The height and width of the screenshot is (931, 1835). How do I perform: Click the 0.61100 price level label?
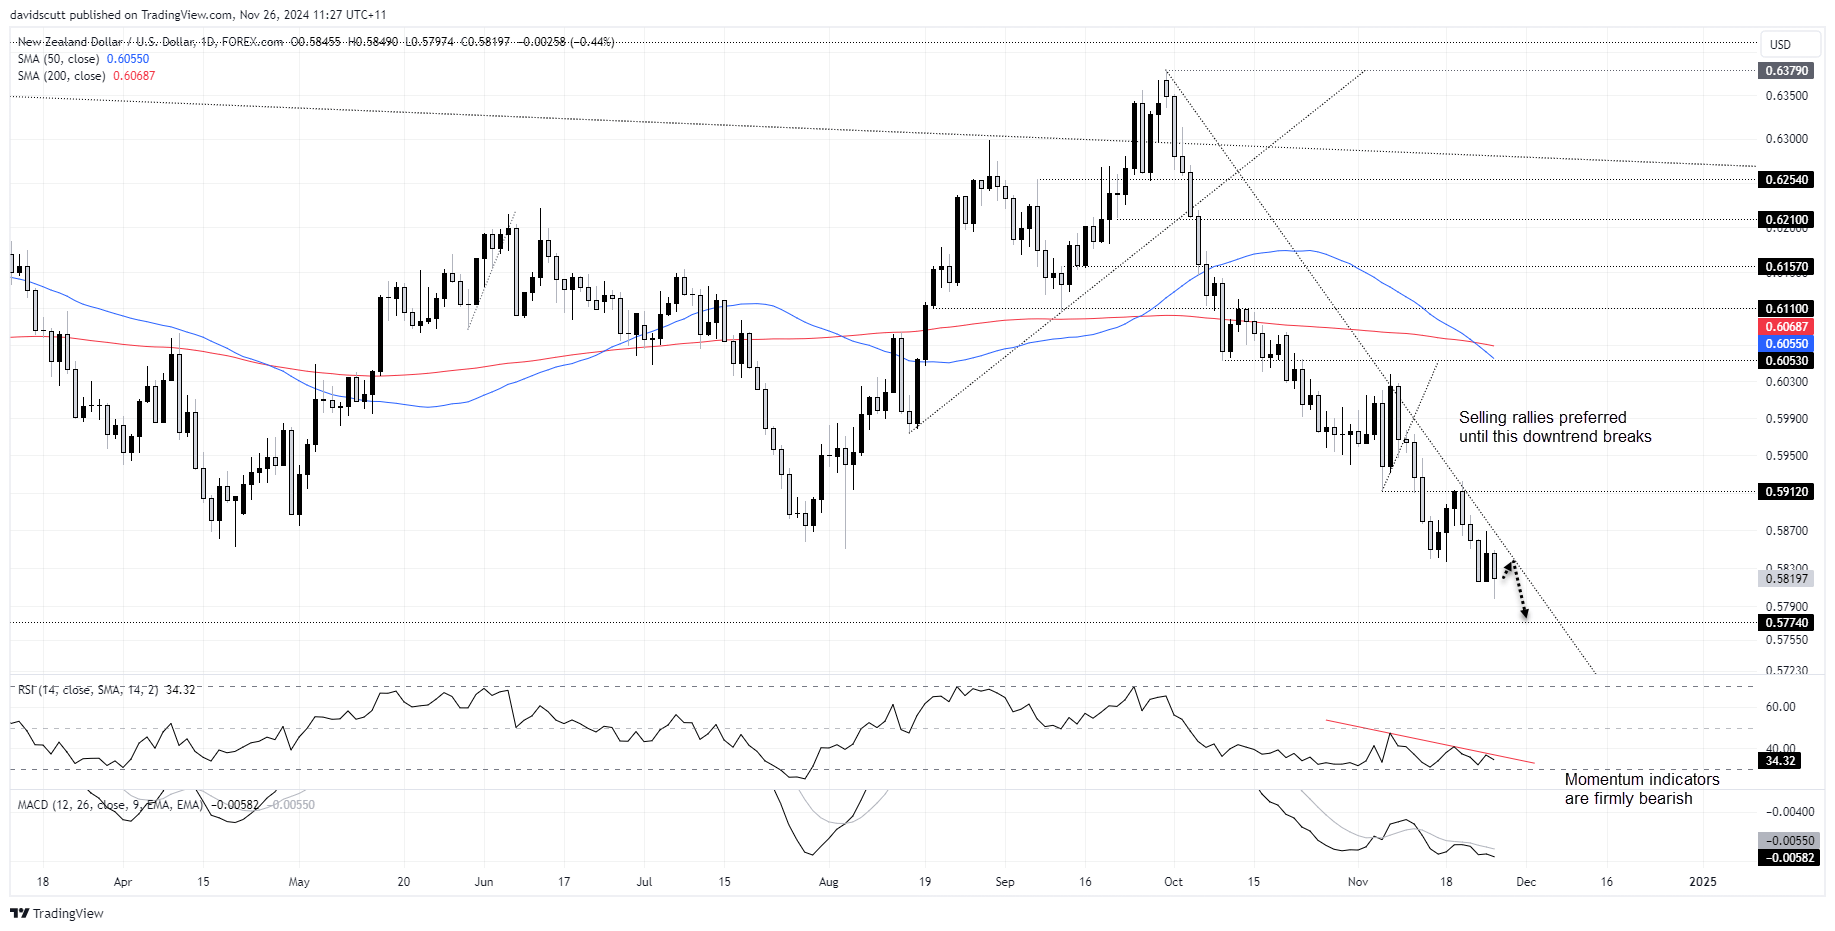1786,309
